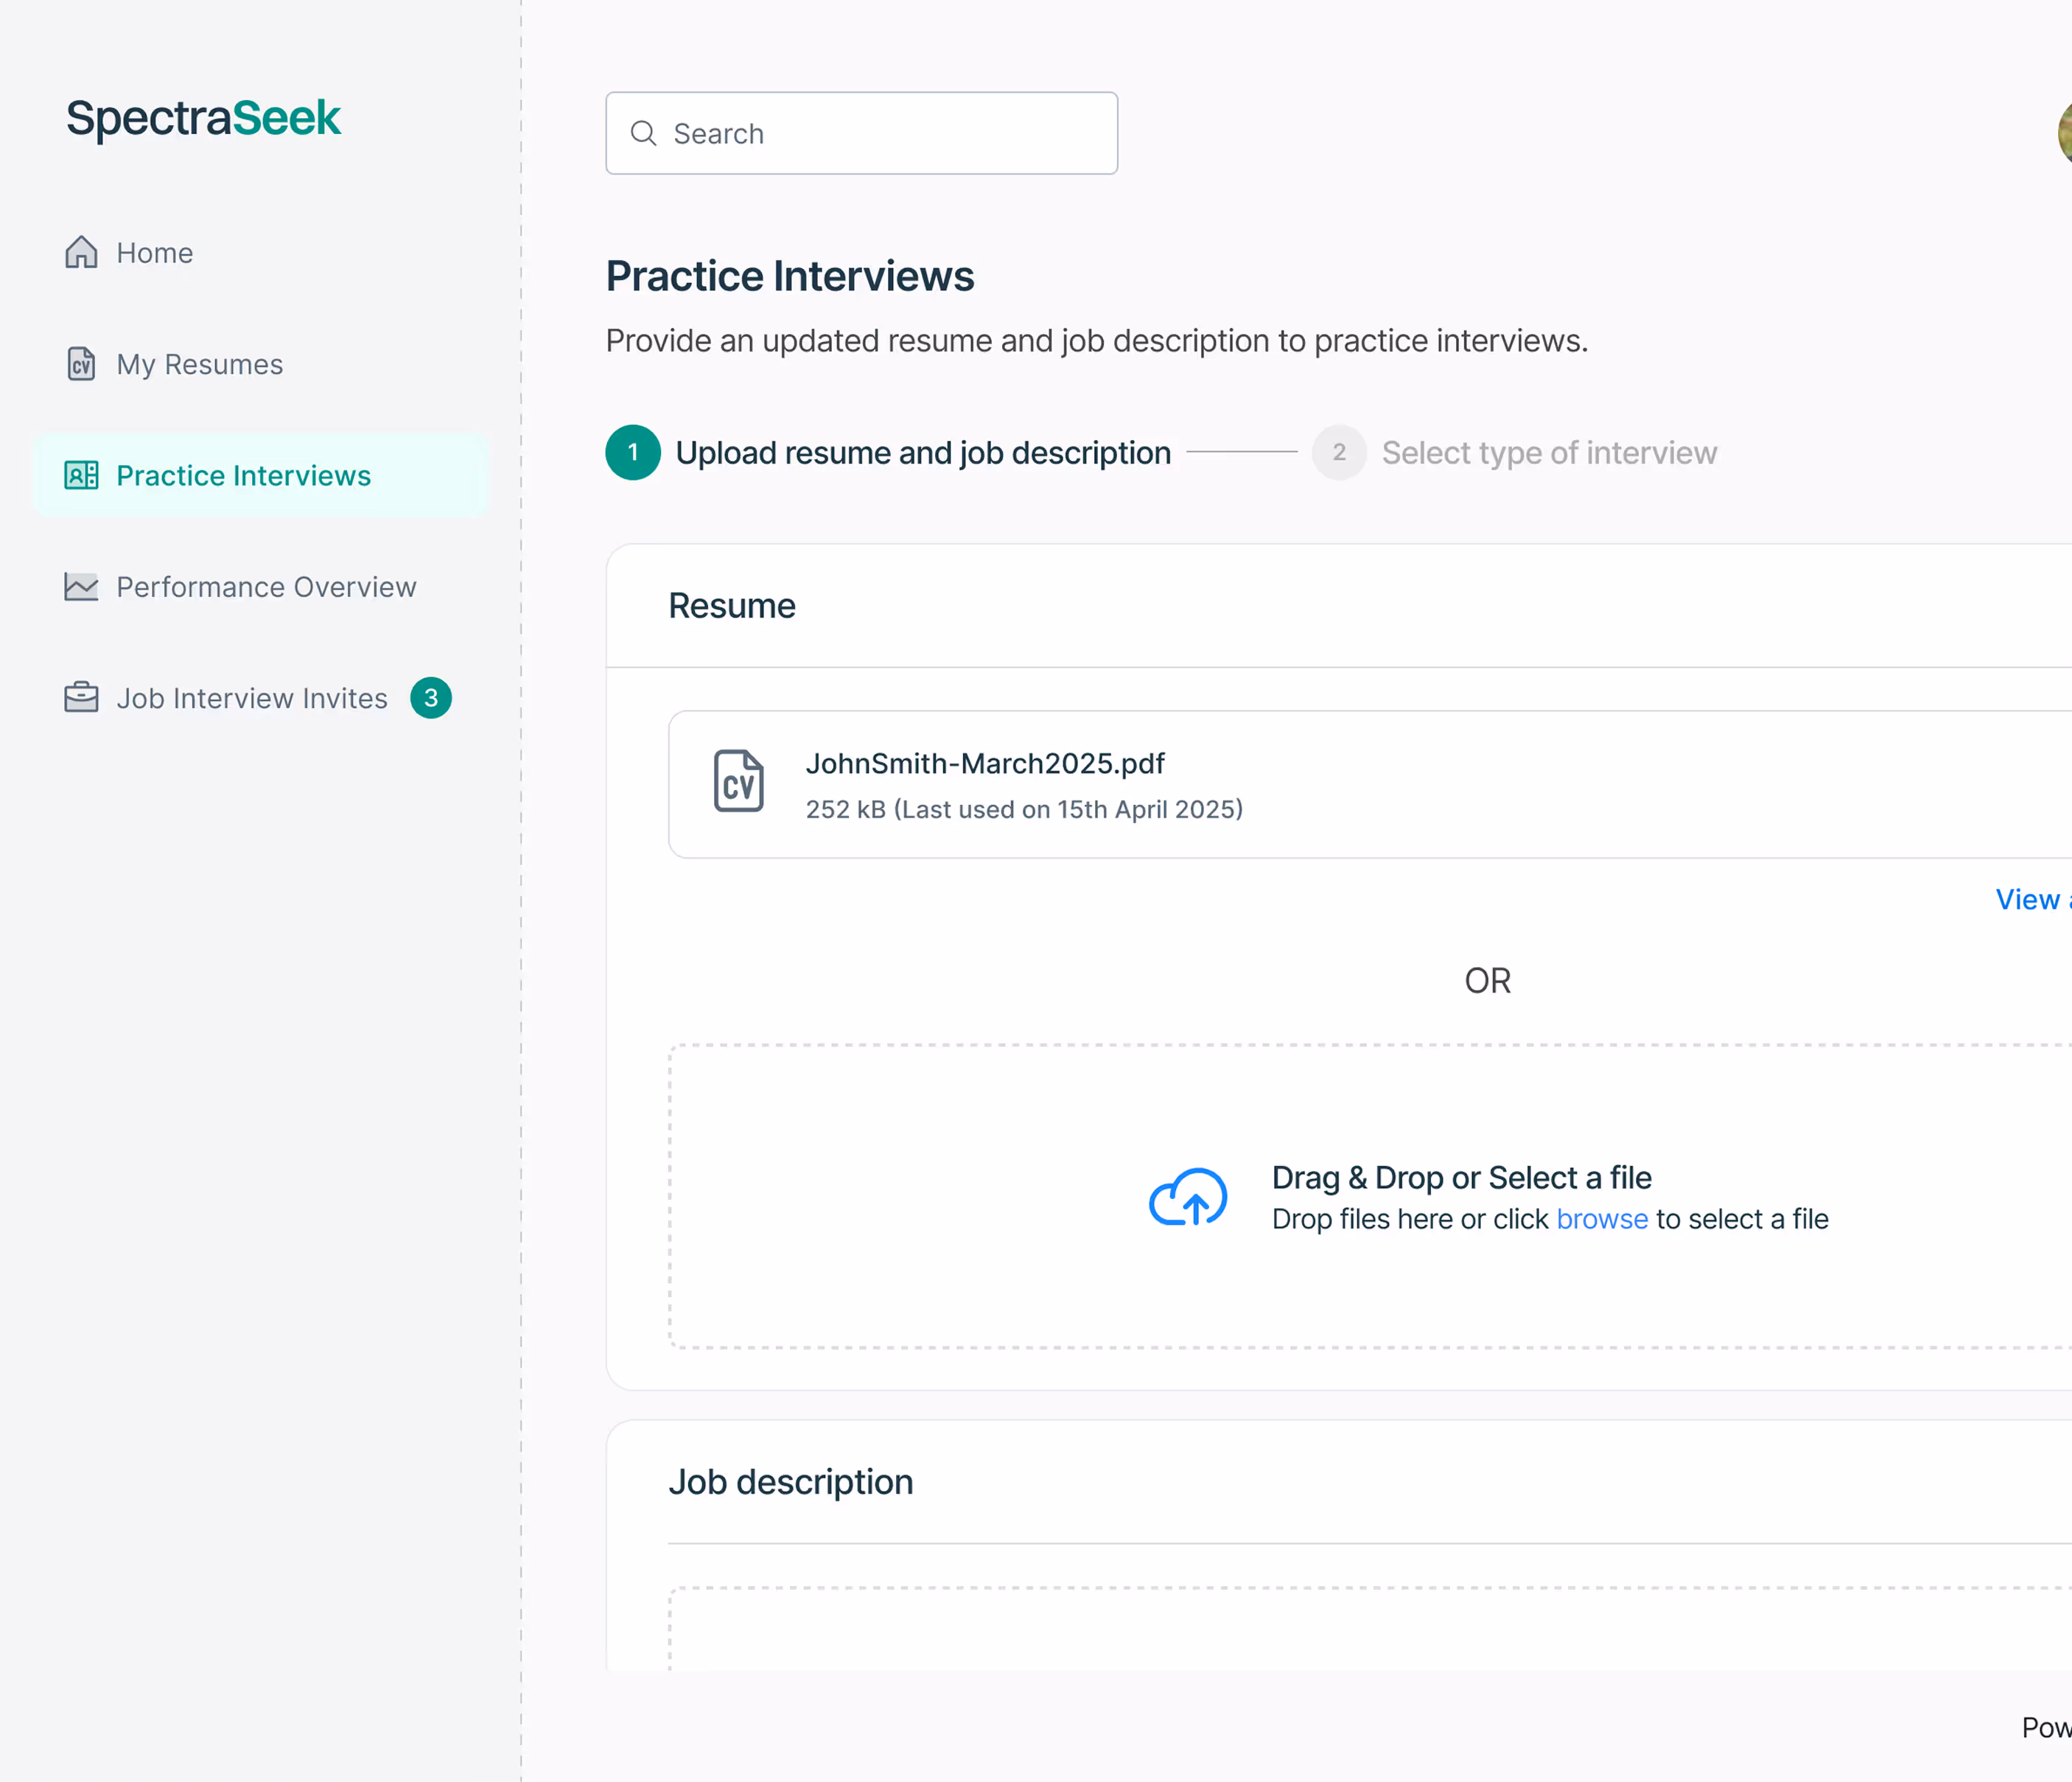Click the 252 kB last used details text
2072x1782 pixels.
[1024, 809]
